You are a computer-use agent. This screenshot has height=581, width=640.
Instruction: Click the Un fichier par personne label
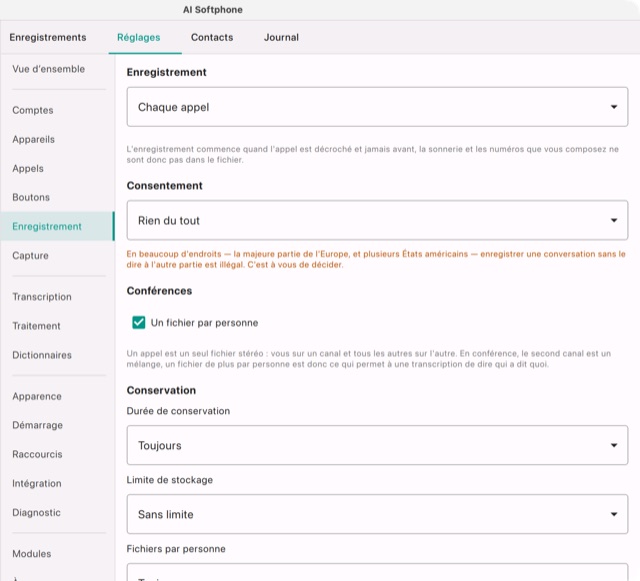(204, 323)
